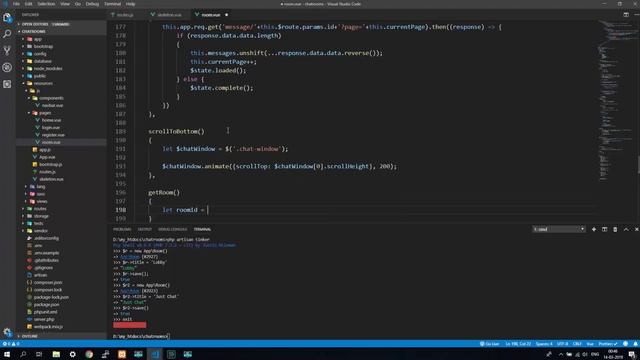
Task: Open Chrome from the taskbar
Action: [89, 354]
